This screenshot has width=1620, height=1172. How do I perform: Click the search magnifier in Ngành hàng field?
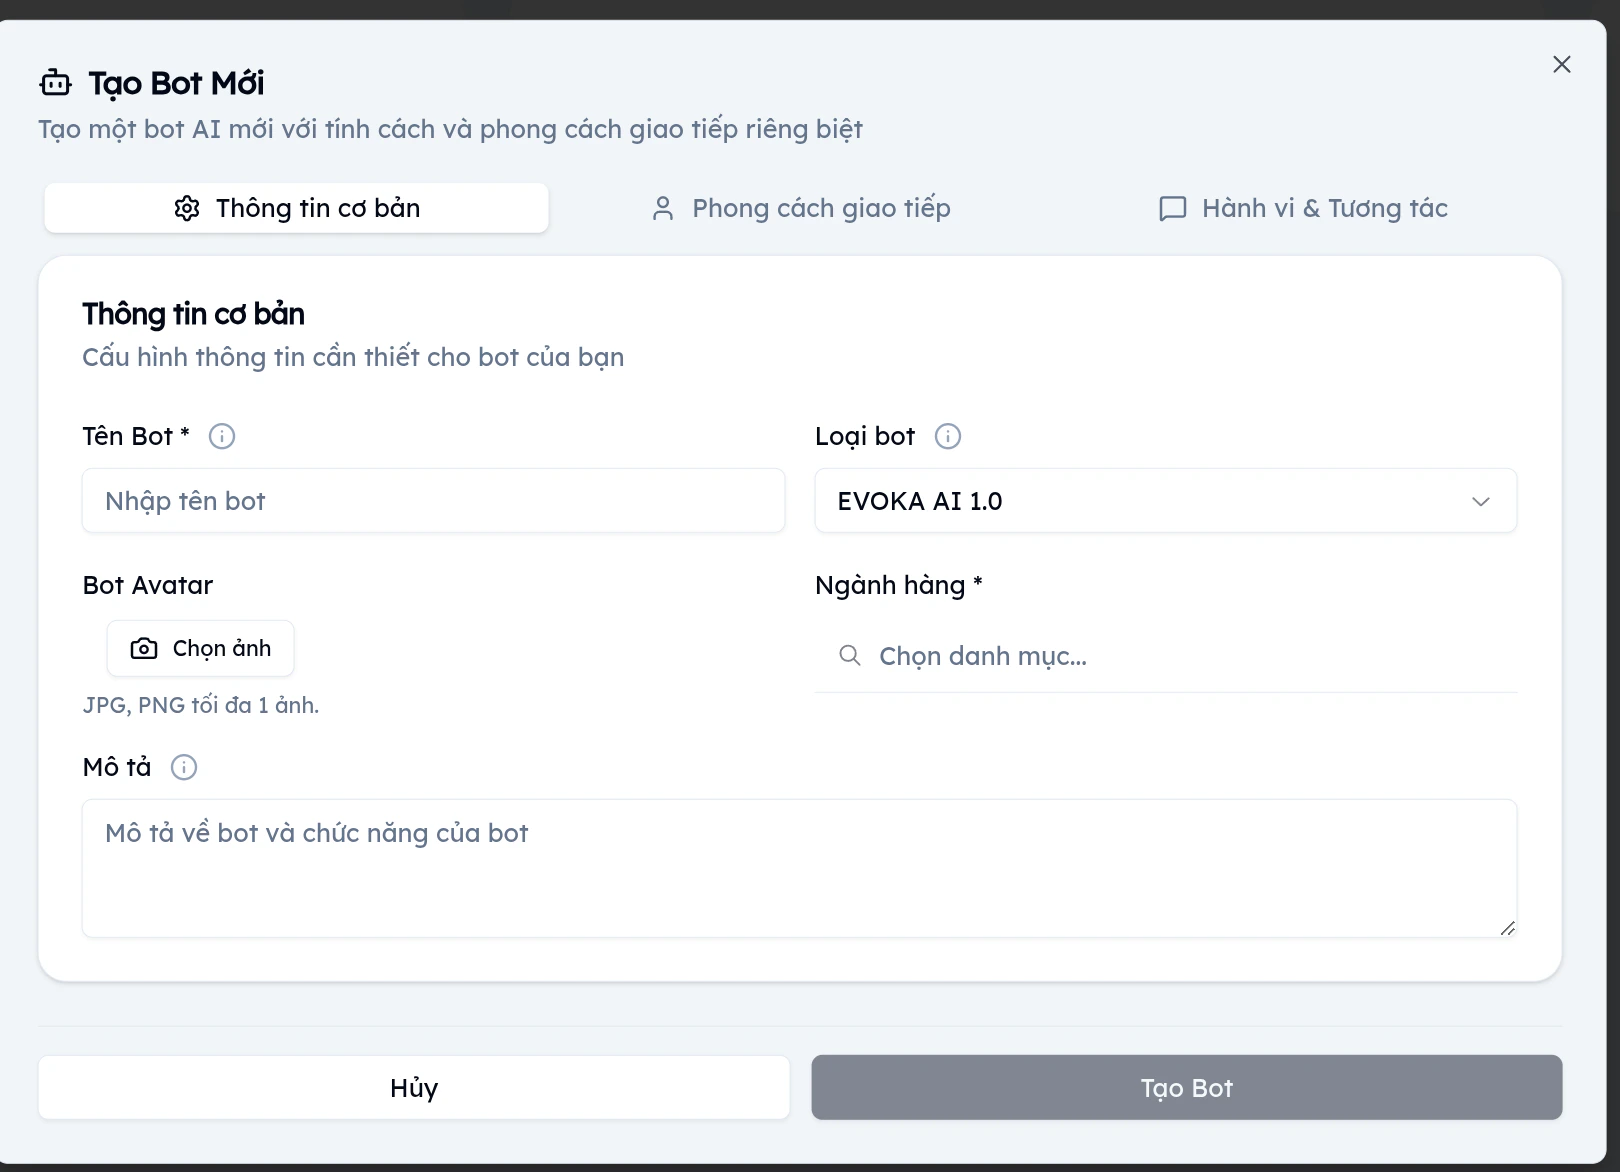click(x=850, y=656)
